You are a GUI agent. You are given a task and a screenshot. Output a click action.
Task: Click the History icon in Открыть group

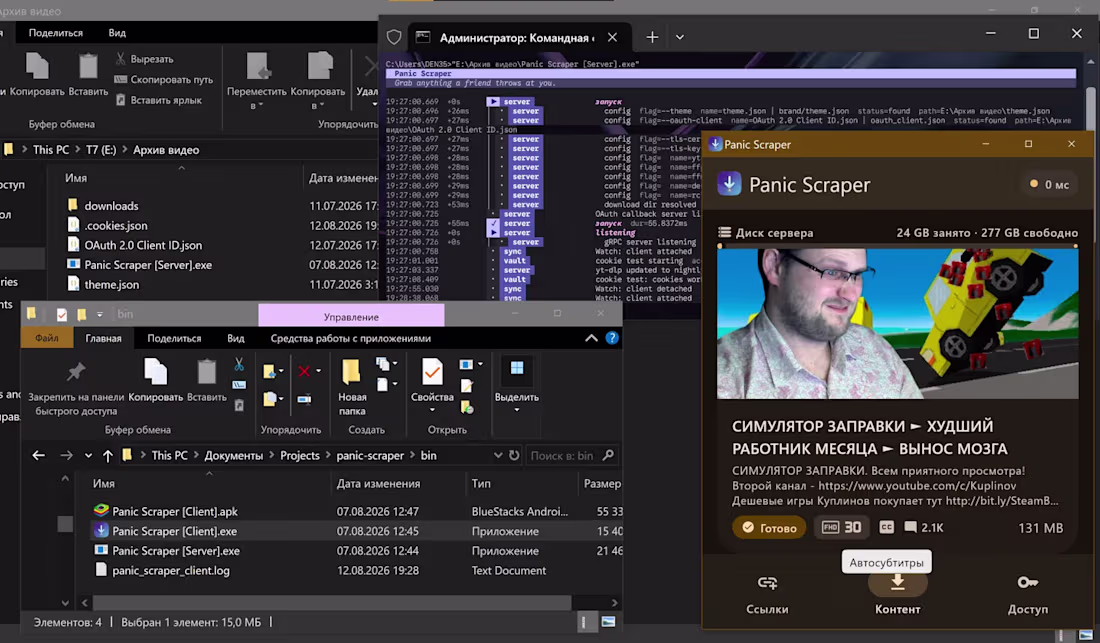(x=467, y=405)
